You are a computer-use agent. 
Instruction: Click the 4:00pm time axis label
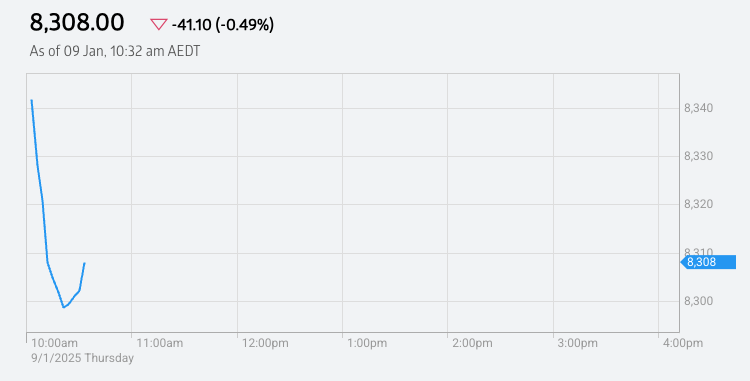pos(683,343)
